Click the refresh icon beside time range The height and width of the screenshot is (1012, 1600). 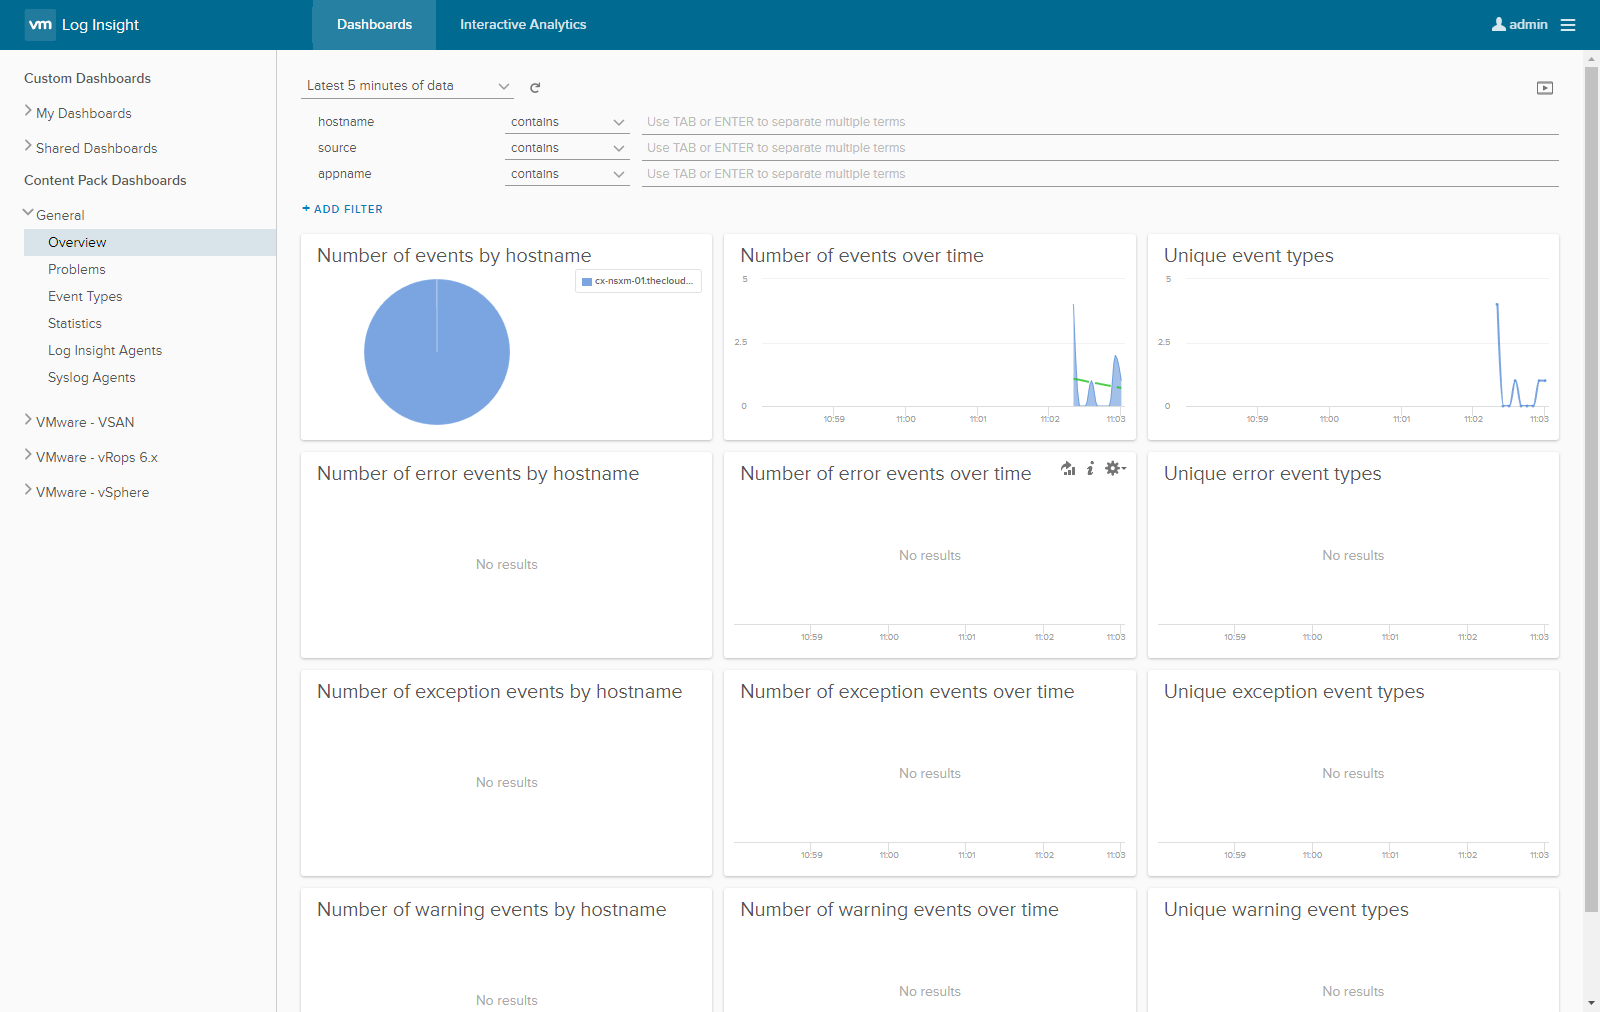(x=535, y=88)
